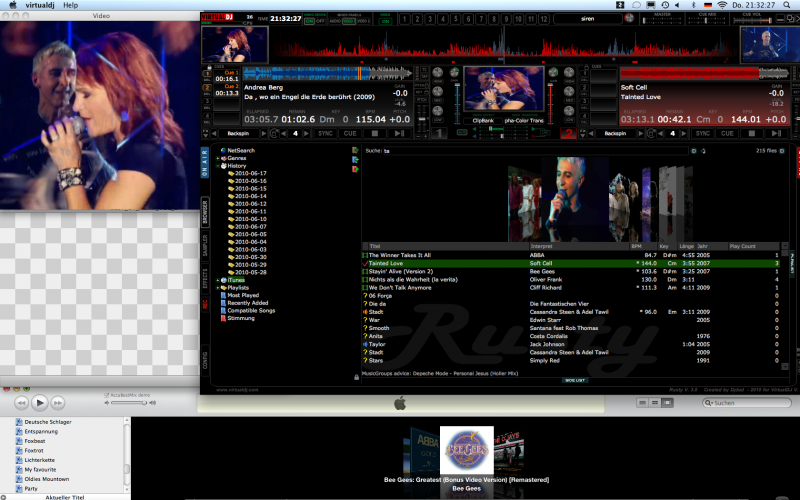
Task: Collapse the History folder tree
Action: click(x=218, y=165)
